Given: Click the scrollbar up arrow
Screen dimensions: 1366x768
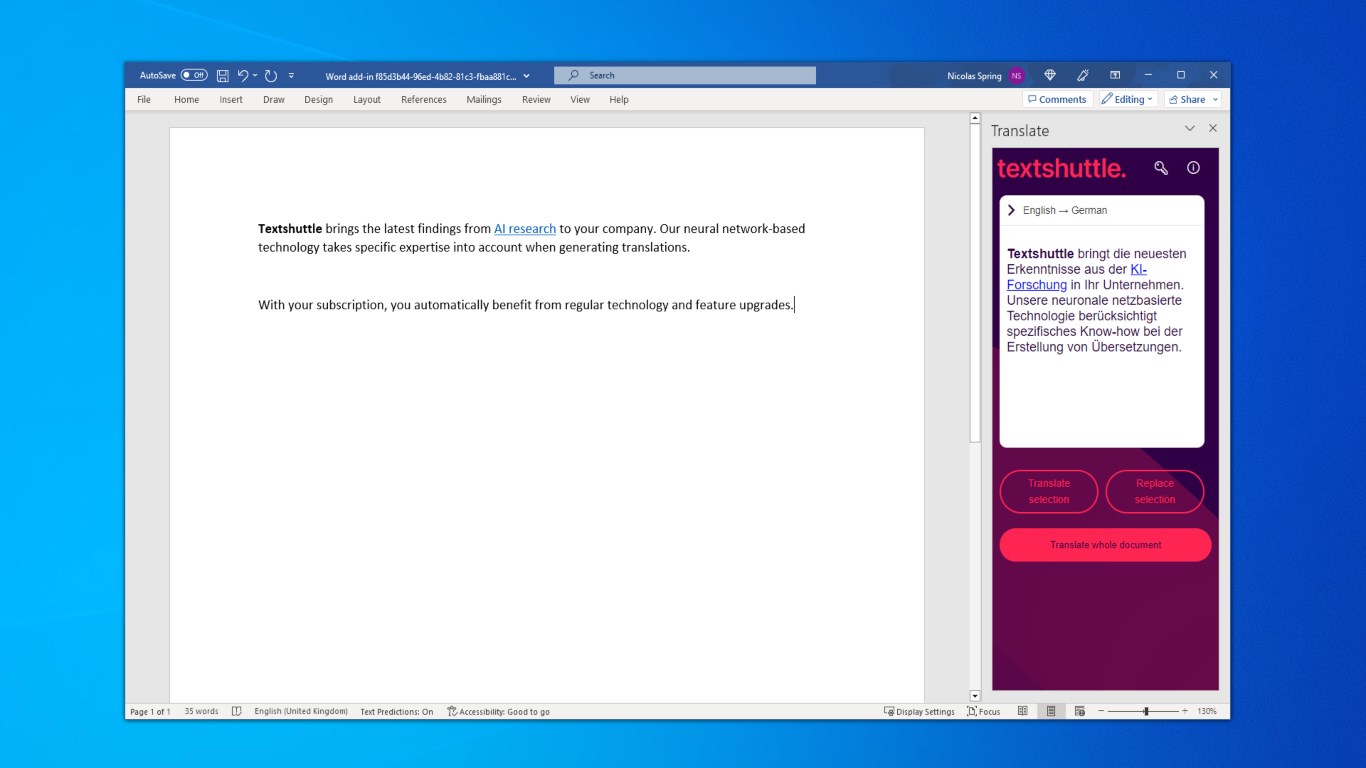Looking at the screenshot, I should [x=975, y=118].
